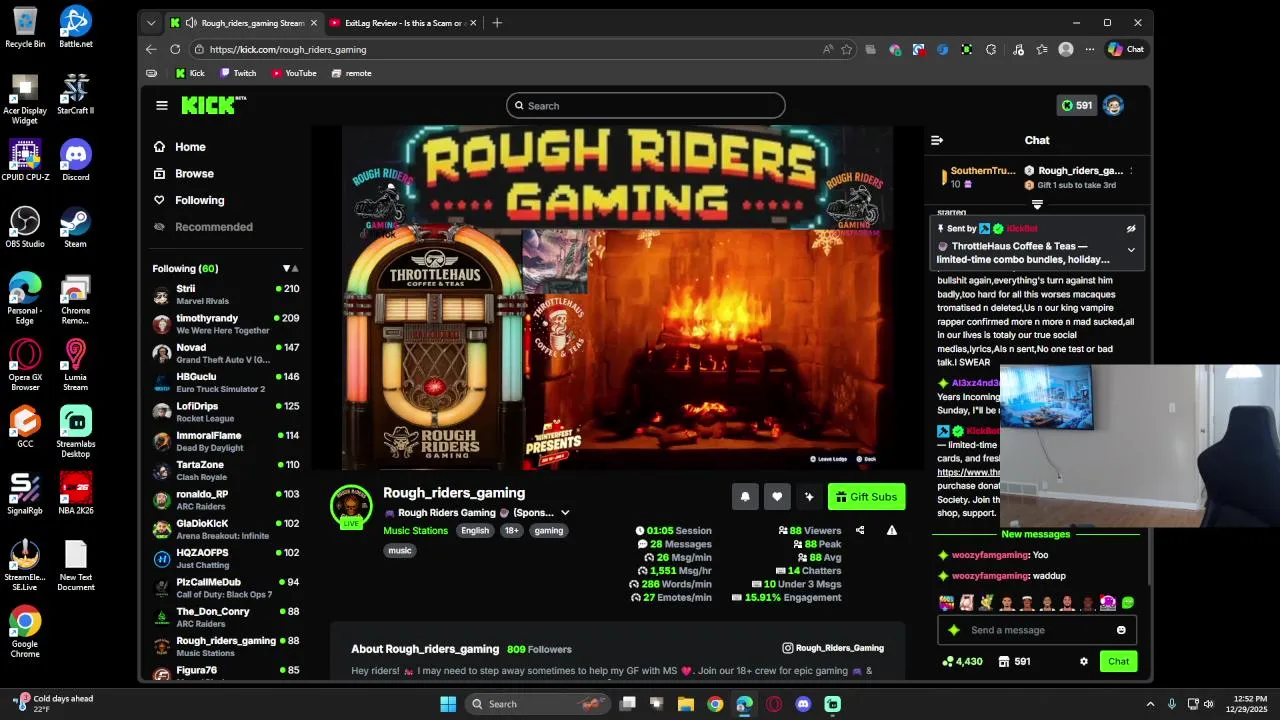Open Novad channel in following list
Image resolution: width=1280 pixels, height=720 pixels.
click(226, 353)
